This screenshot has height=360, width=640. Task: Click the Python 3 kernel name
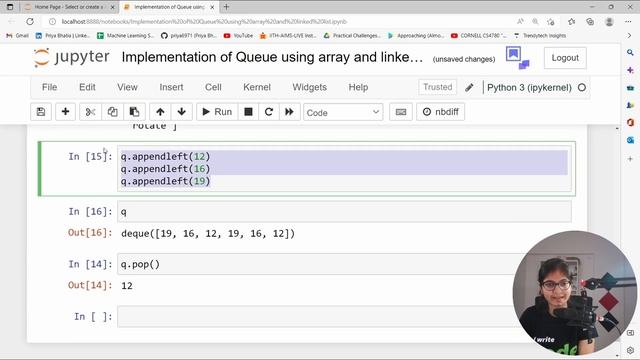(x=529, y=88)
